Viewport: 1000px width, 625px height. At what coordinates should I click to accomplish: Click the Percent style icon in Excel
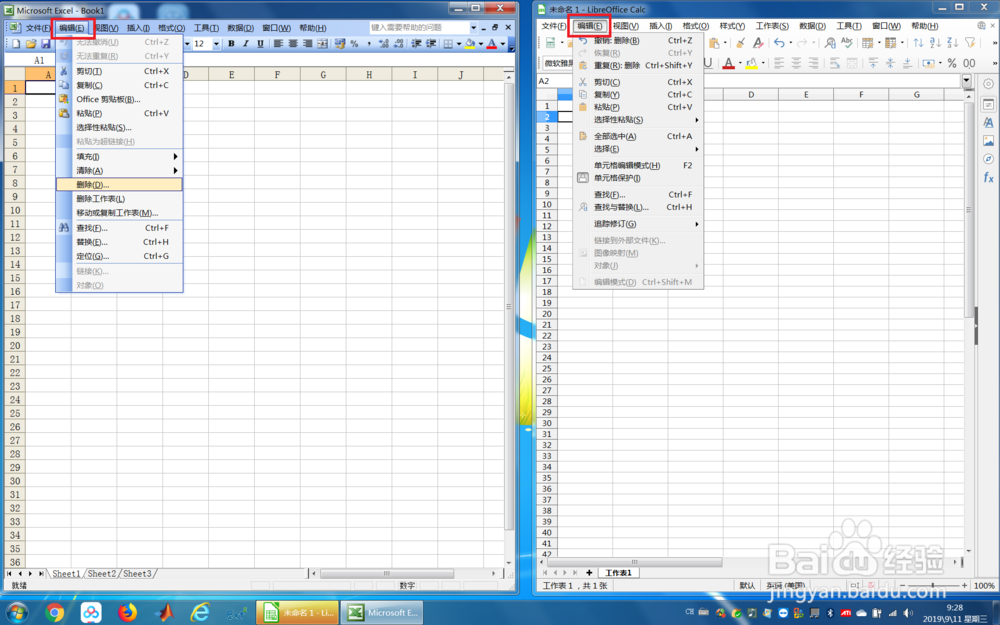coord(354,44)
